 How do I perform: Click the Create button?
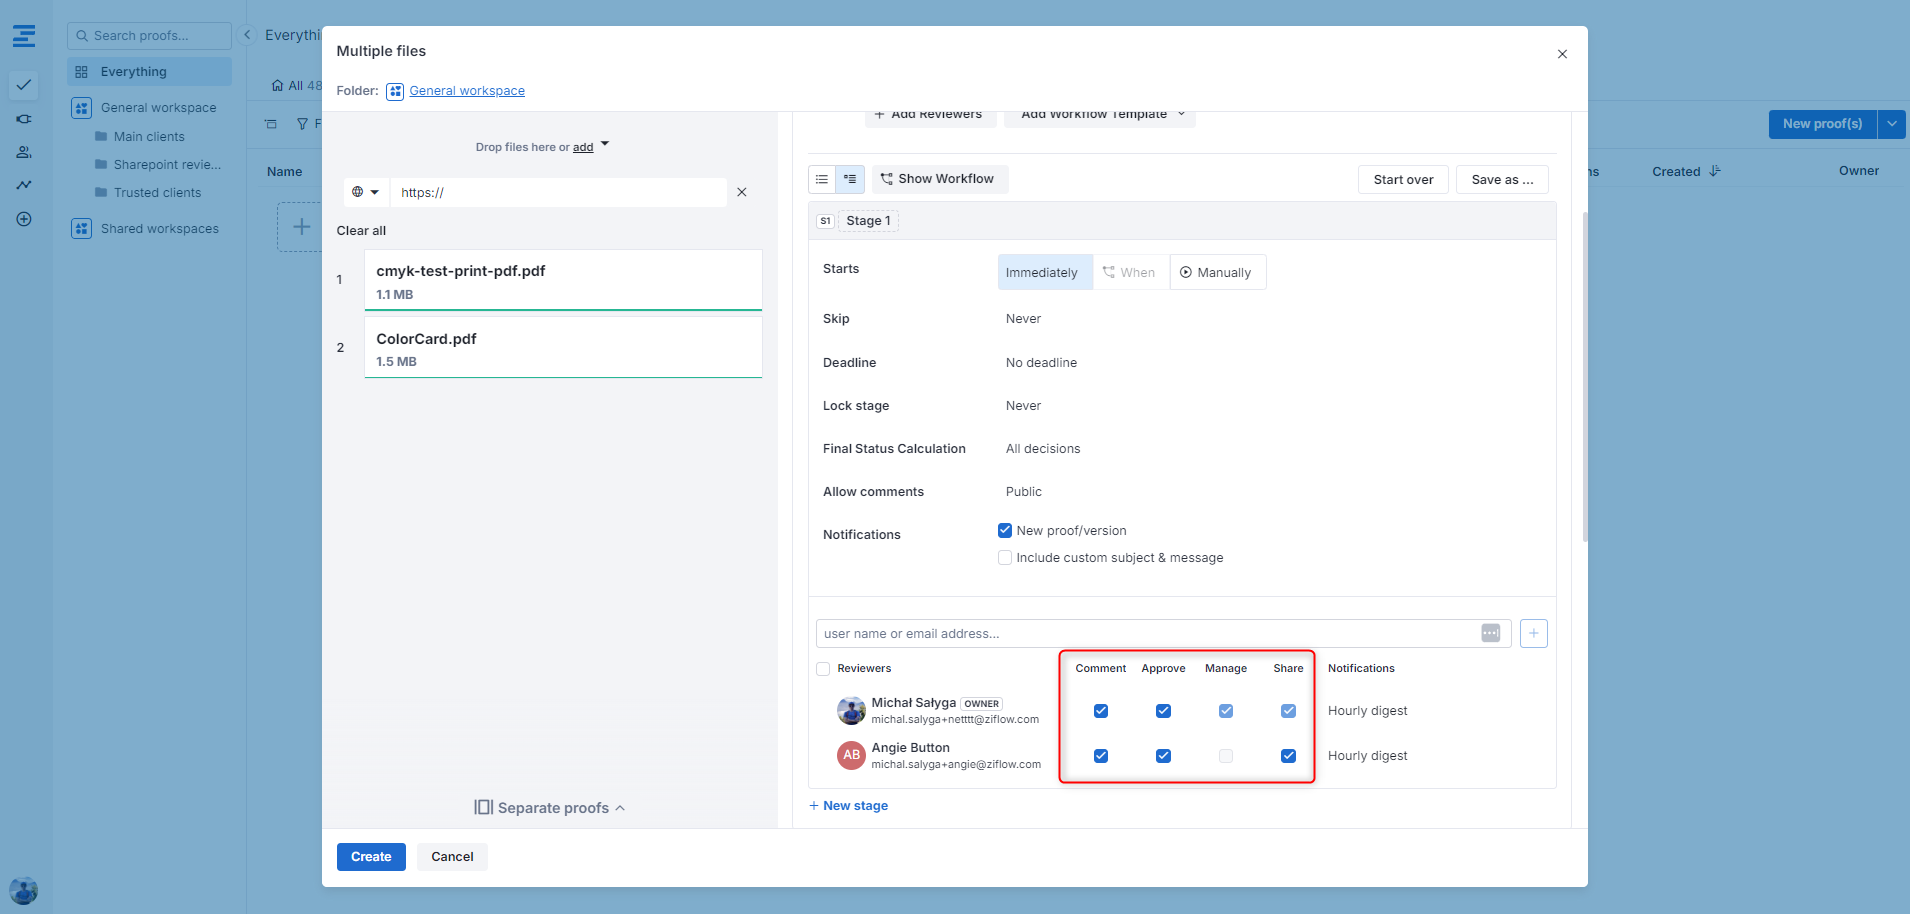pos(371,857)
